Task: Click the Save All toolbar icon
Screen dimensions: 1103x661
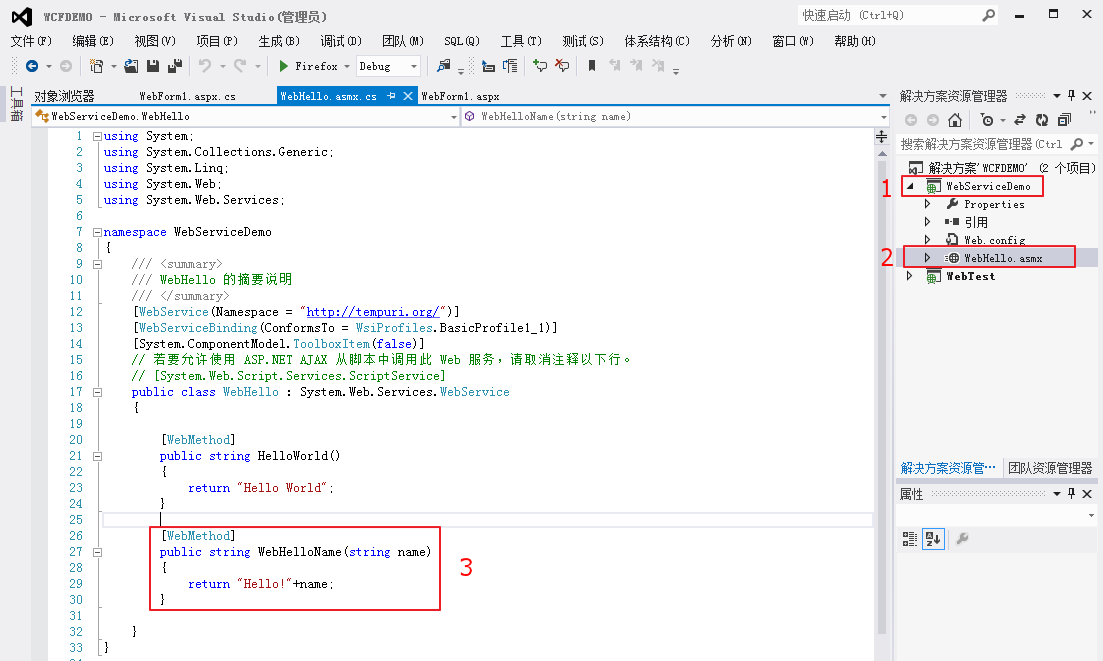Action: [174, 66]
